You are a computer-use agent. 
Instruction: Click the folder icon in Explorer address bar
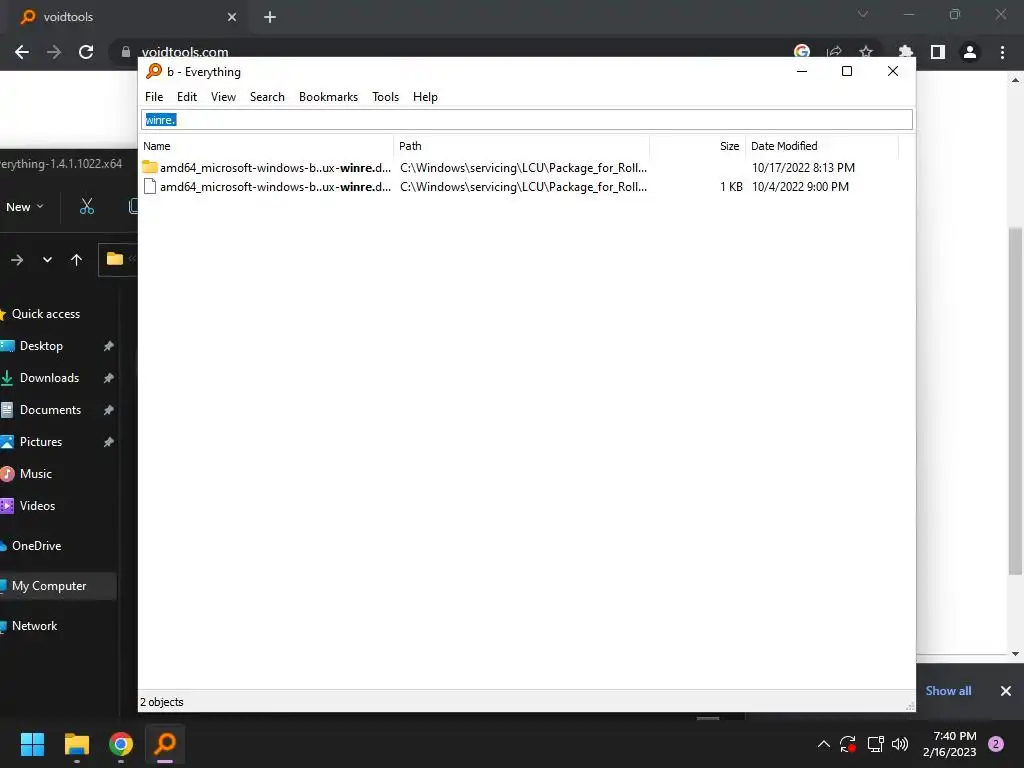pos(115,259)
